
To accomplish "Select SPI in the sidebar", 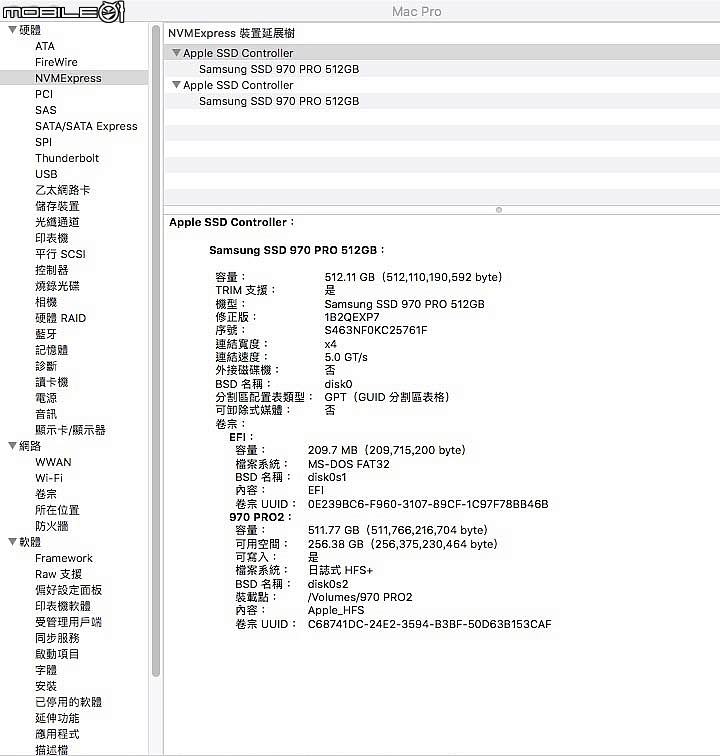I will [x=43, y=142].
